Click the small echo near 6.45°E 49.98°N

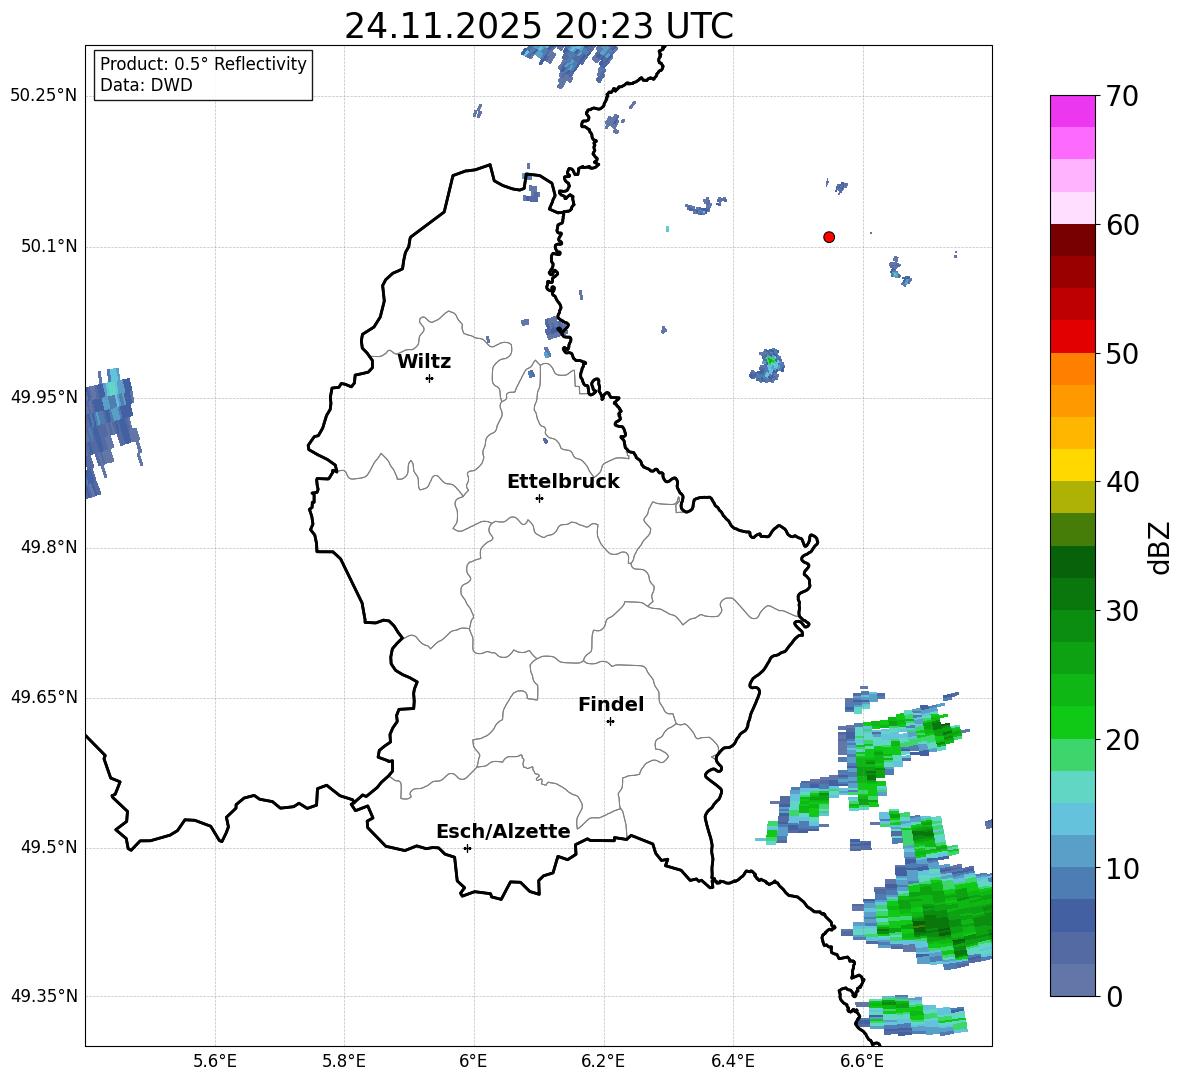[x=767, y=365]
